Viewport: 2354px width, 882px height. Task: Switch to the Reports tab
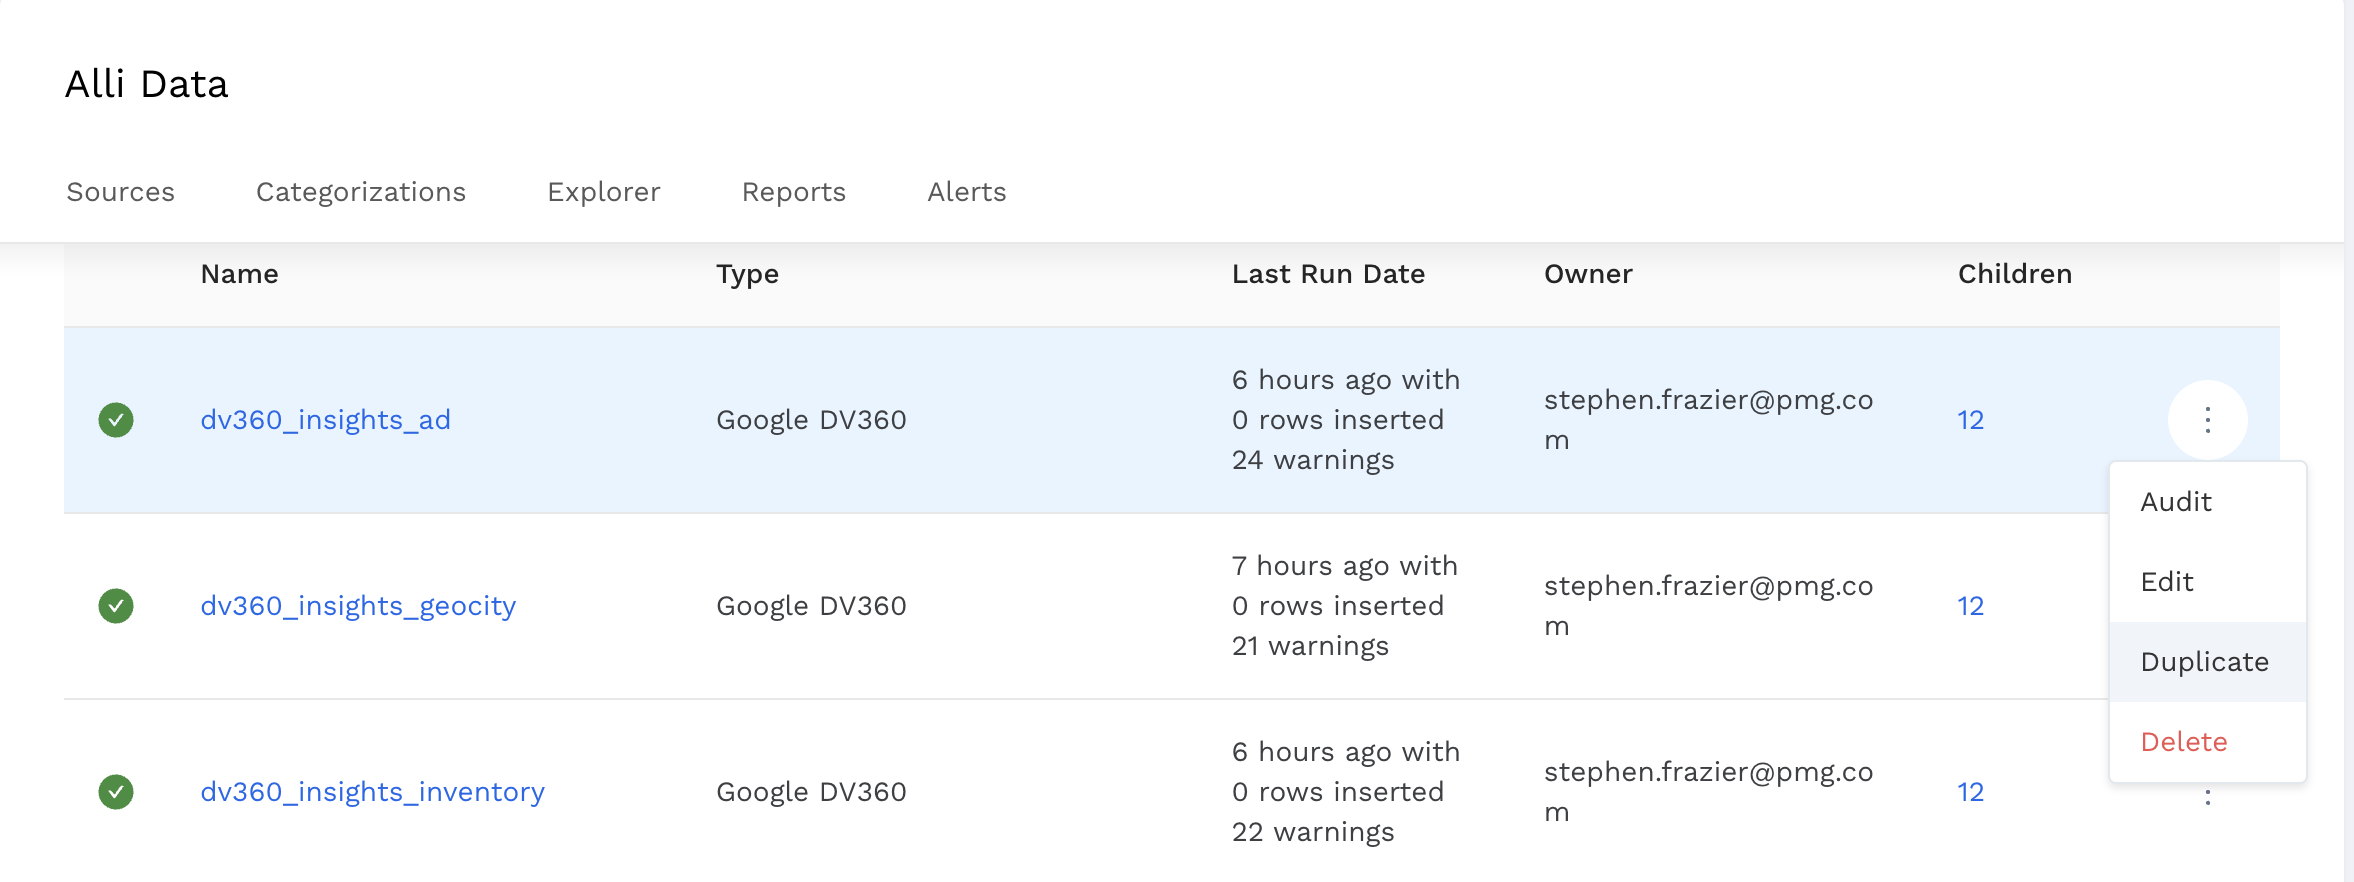794,192
